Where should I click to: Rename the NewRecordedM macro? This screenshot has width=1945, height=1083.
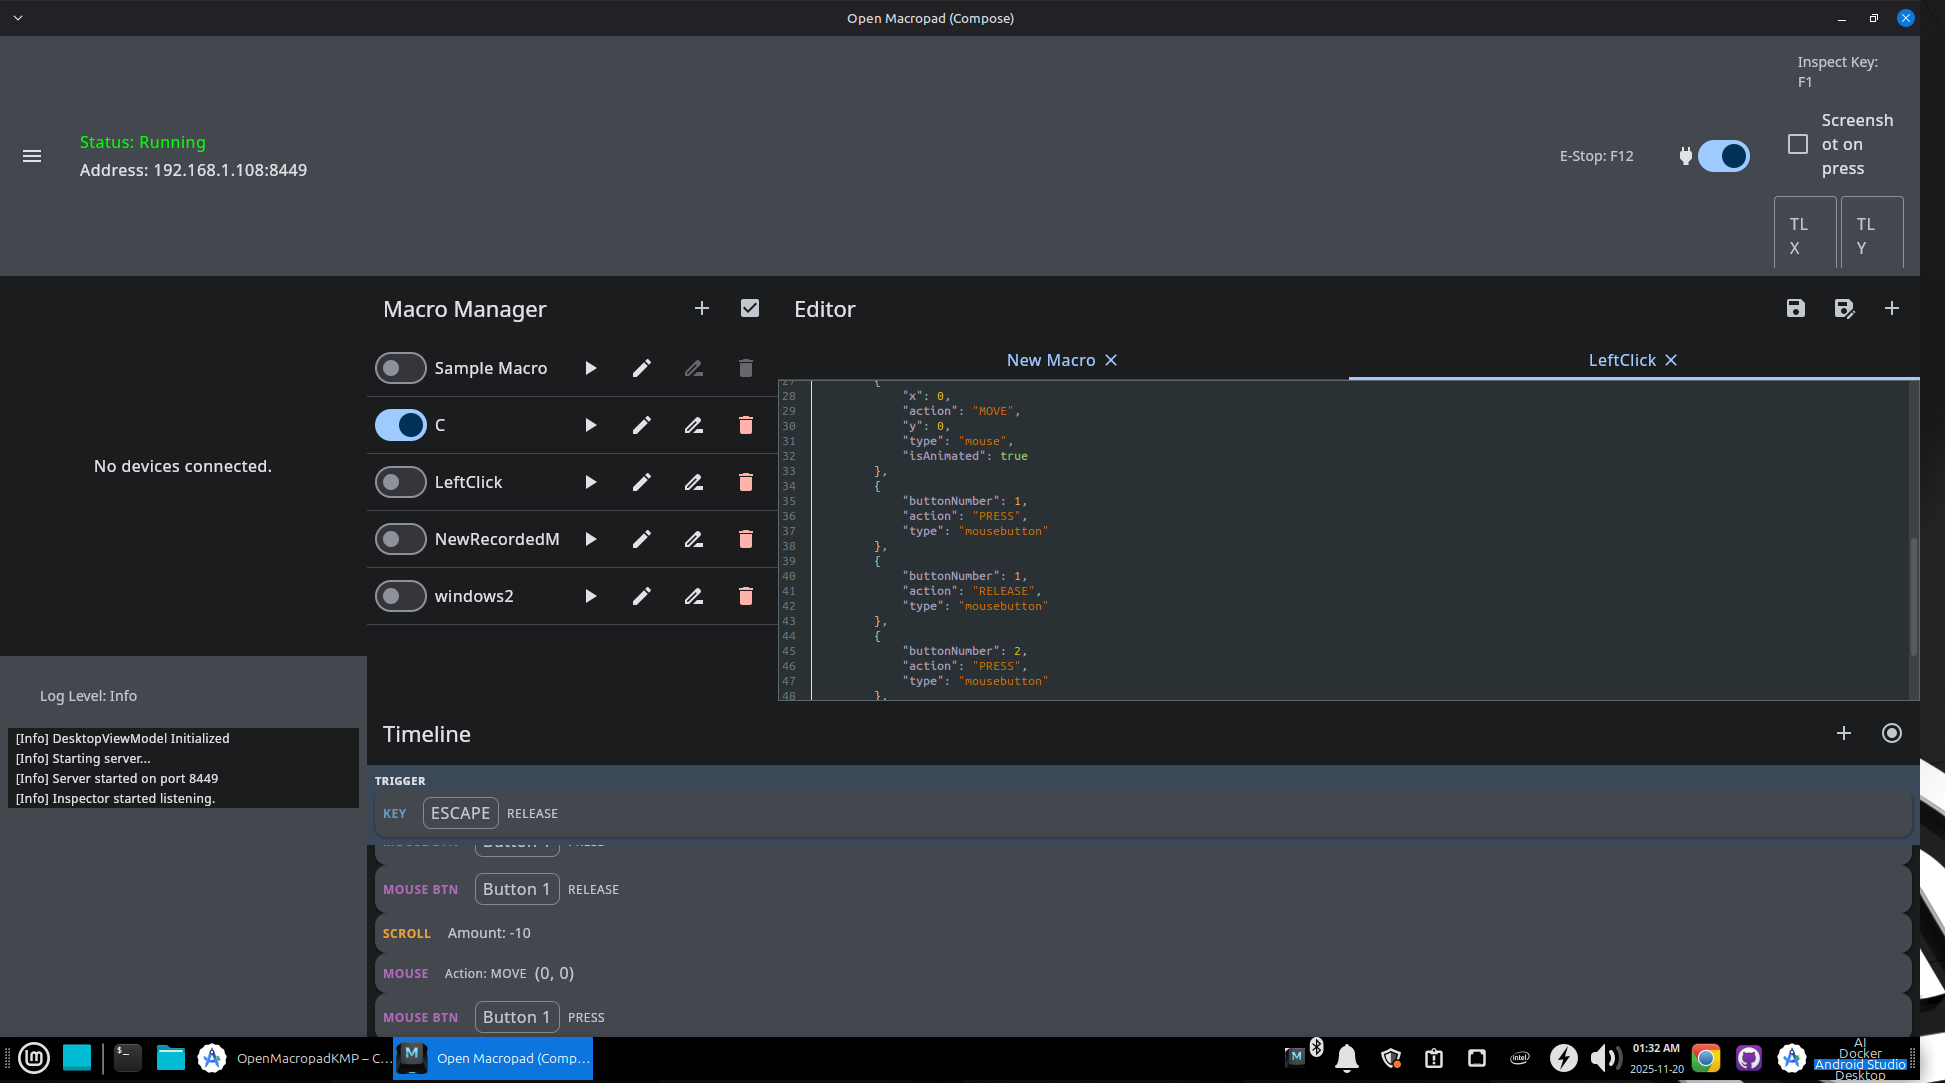[693, 539]
